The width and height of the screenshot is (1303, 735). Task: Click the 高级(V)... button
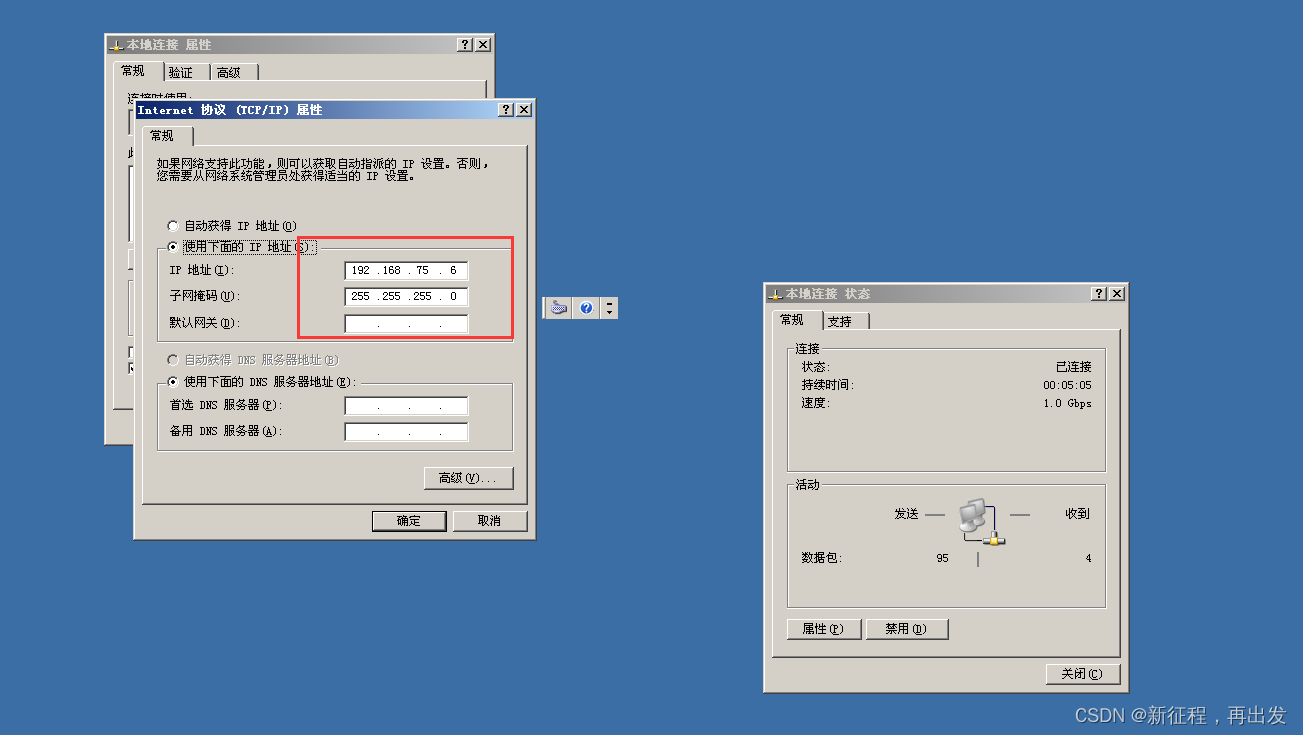click(x=468, y=478)
